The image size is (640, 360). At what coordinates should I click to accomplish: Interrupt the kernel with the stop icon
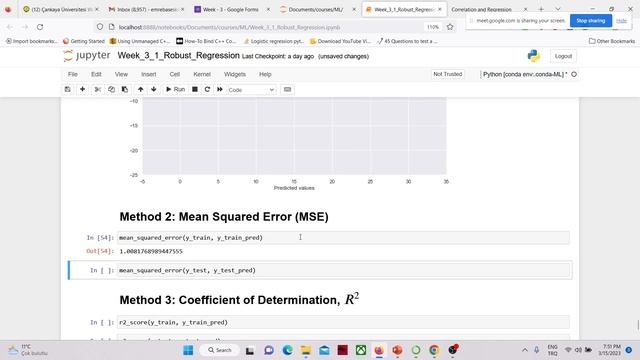pyautogui.click(x=195, y=89)
